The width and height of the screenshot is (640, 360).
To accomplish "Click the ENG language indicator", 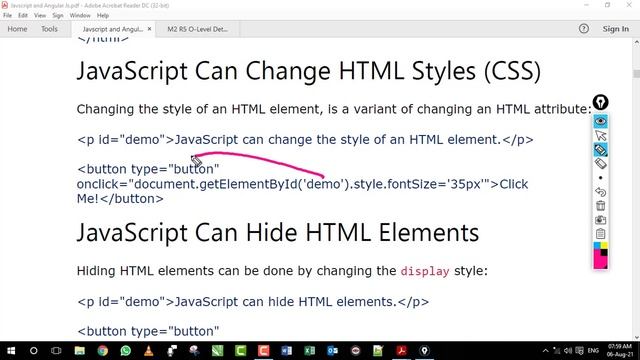I will (x=593, y=351).
